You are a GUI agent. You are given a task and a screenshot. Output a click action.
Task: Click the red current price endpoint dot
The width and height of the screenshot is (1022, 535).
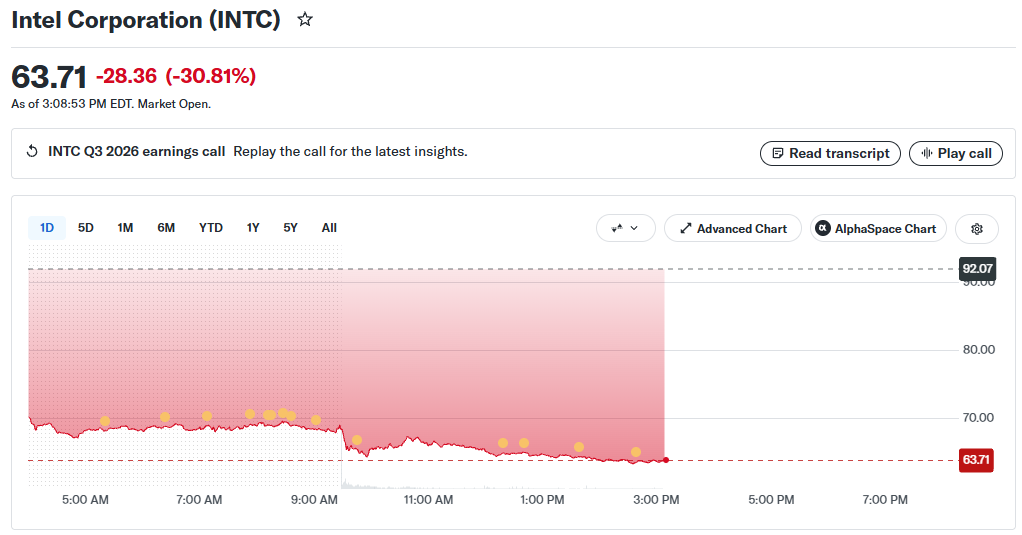click(665, 460)
